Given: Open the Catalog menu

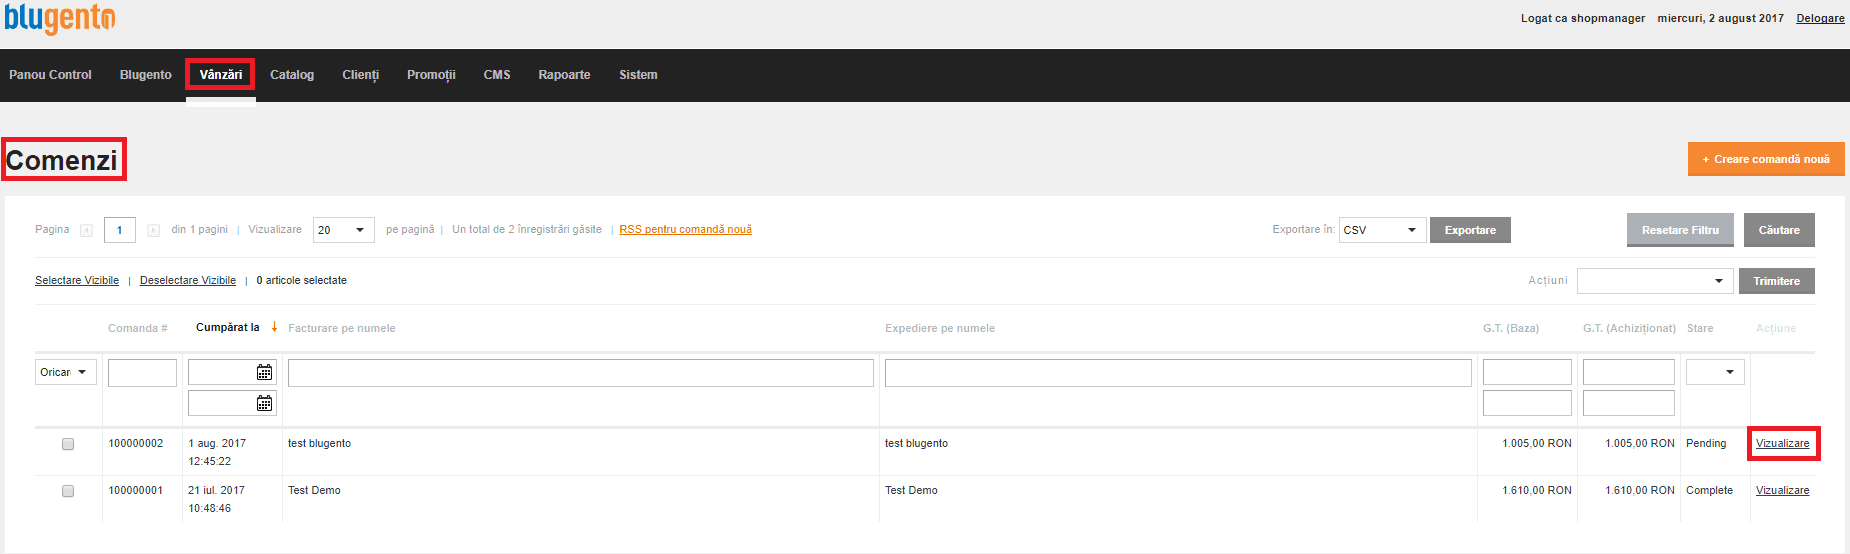Looking at the screenshot, I should point(292,75).
